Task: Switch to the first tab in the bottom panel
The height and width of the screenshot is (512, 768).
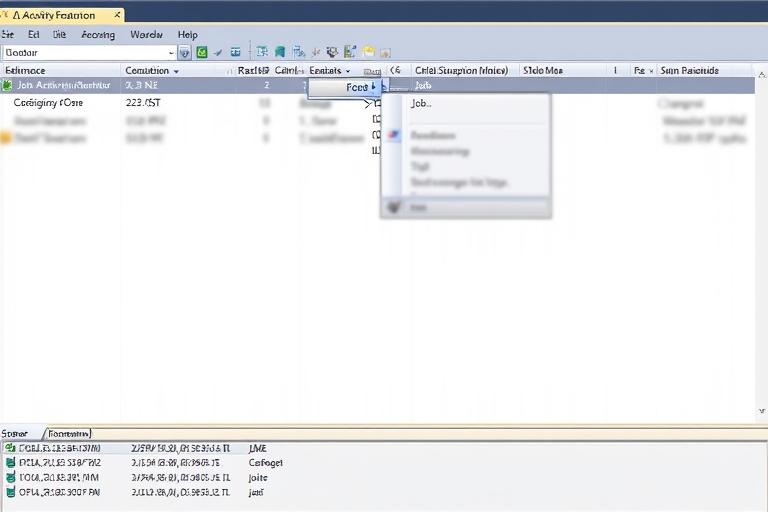Action: tap(15, 433)
